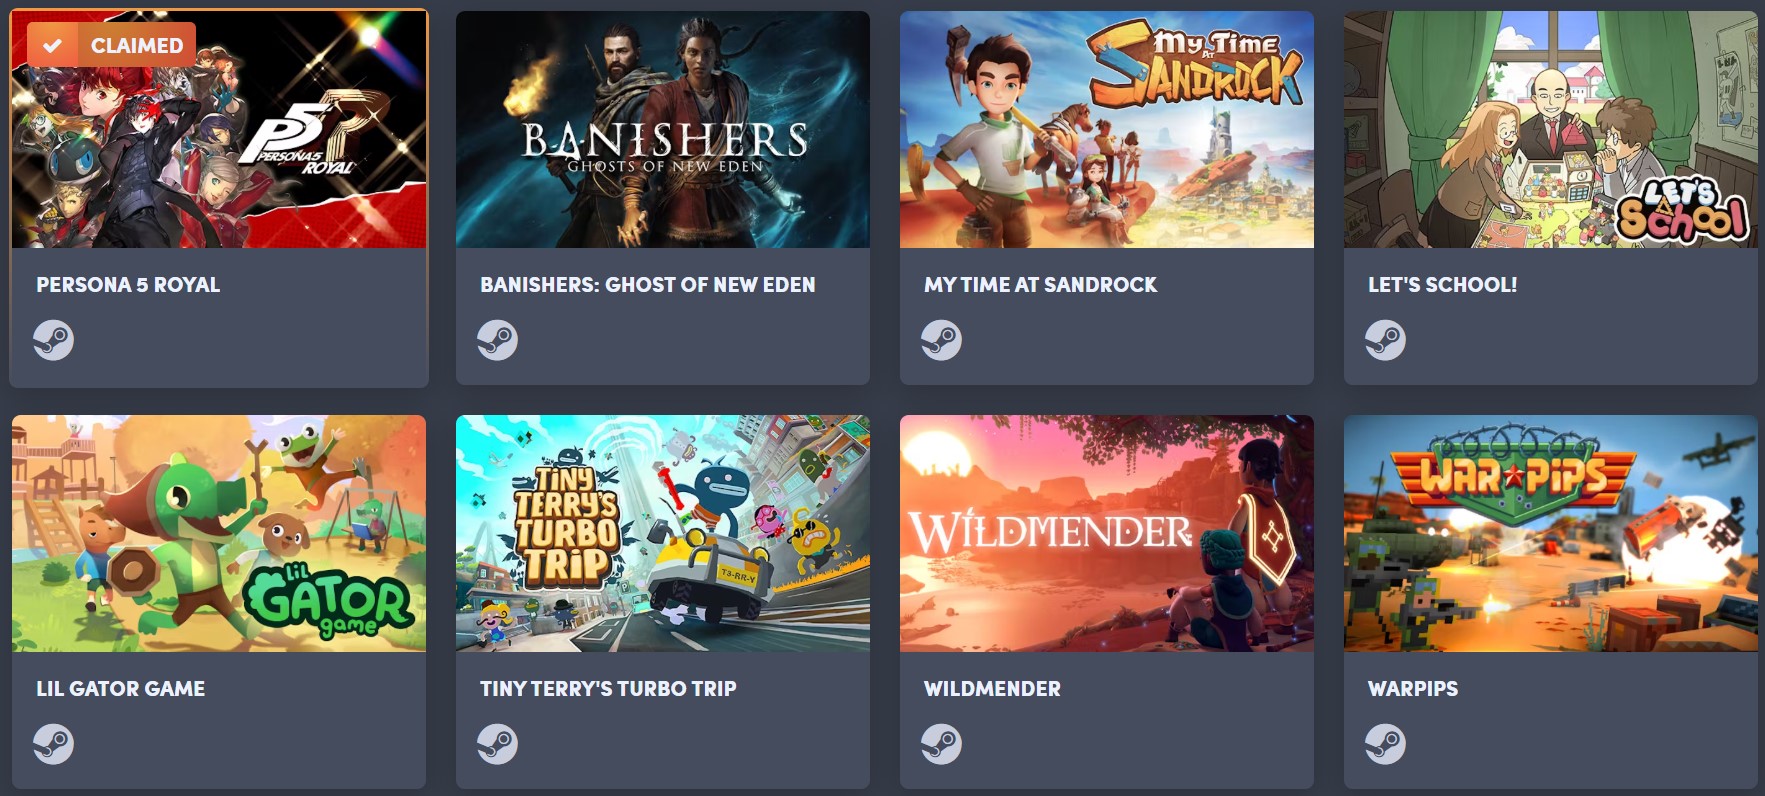Select the Warpips cover artwork
The height and width of the screenshot is (796, 1765).
[x=1551, y=534]
